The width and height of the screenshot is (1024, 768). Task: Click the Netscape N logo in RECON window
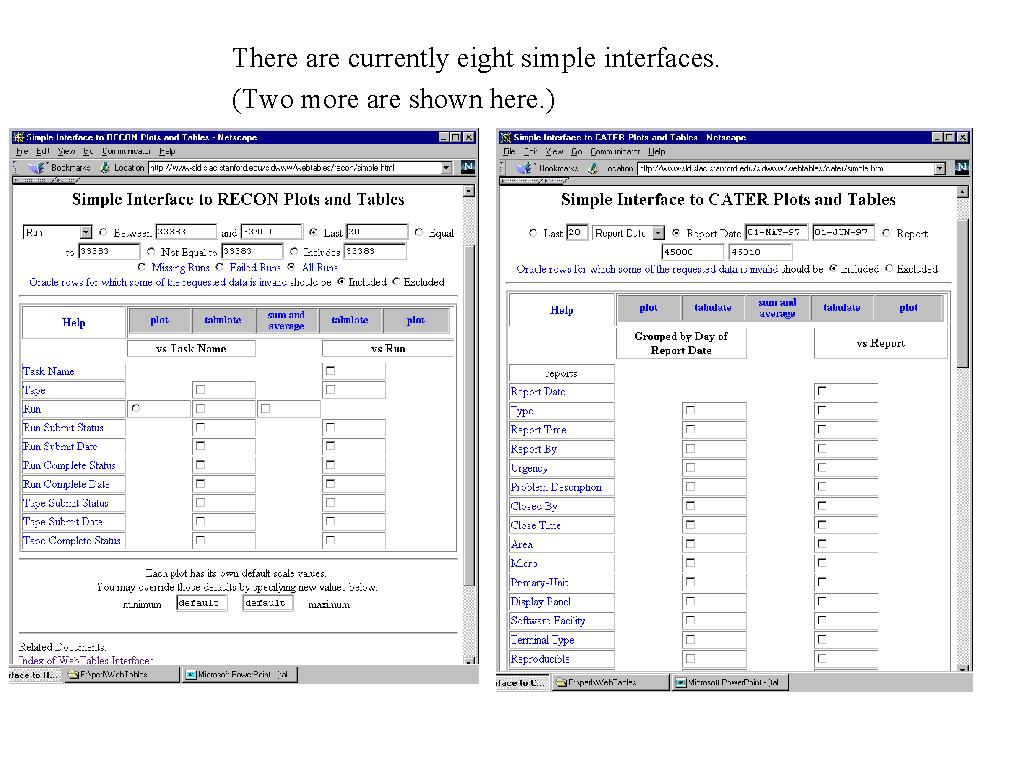(x=468, y=168)
